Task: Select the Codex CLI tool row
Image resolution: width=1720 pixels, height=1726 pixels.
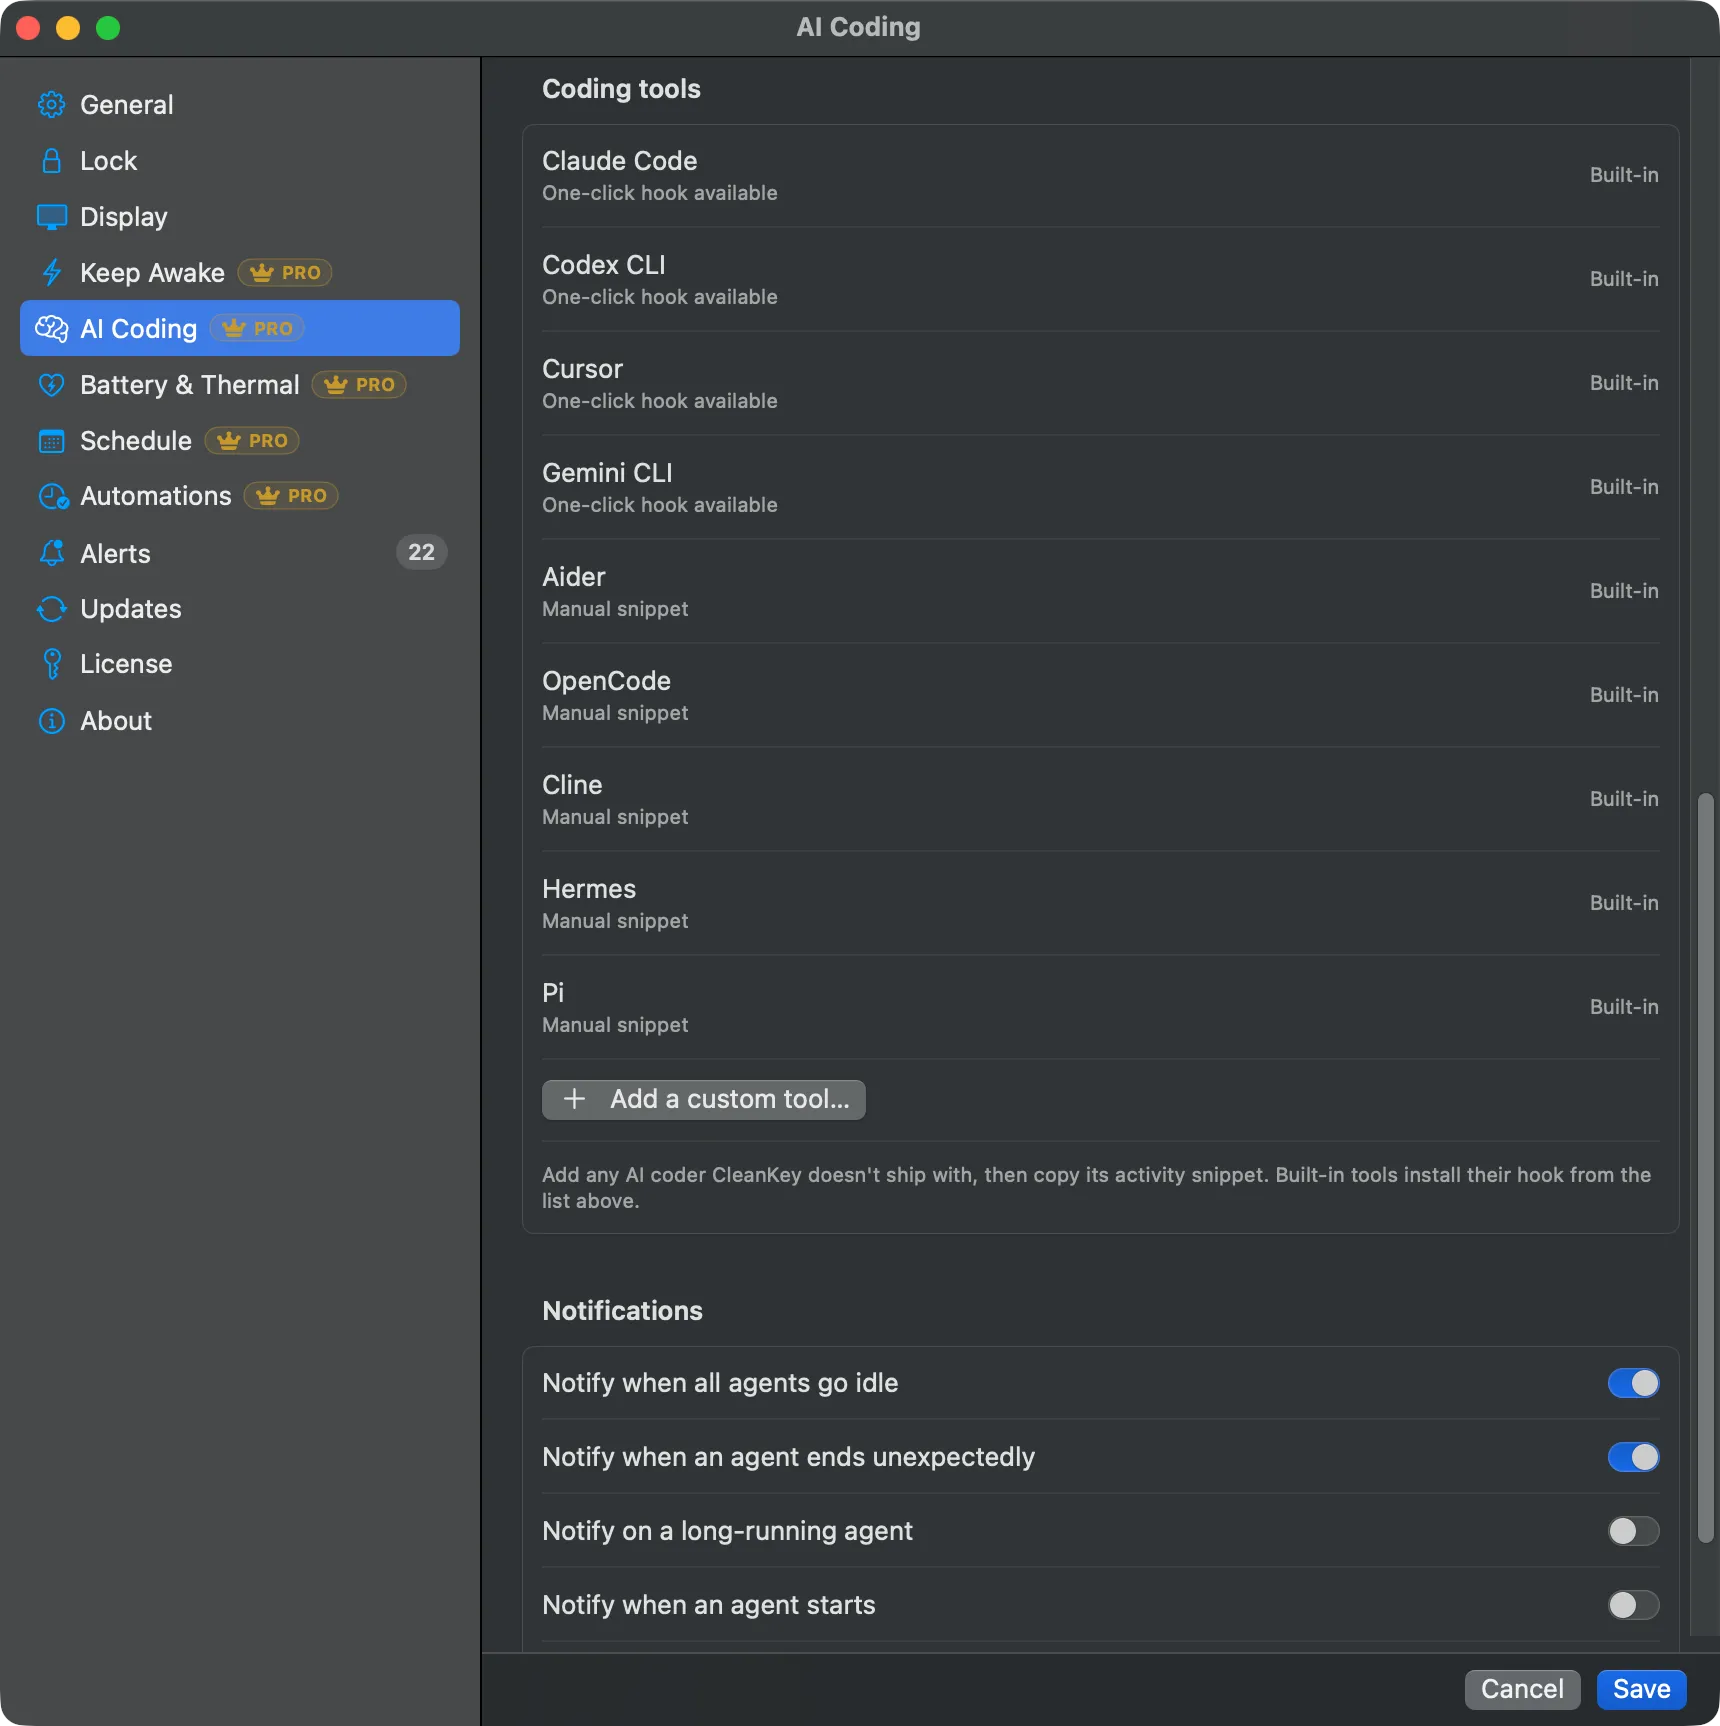Action: (x=1100, y=279)
